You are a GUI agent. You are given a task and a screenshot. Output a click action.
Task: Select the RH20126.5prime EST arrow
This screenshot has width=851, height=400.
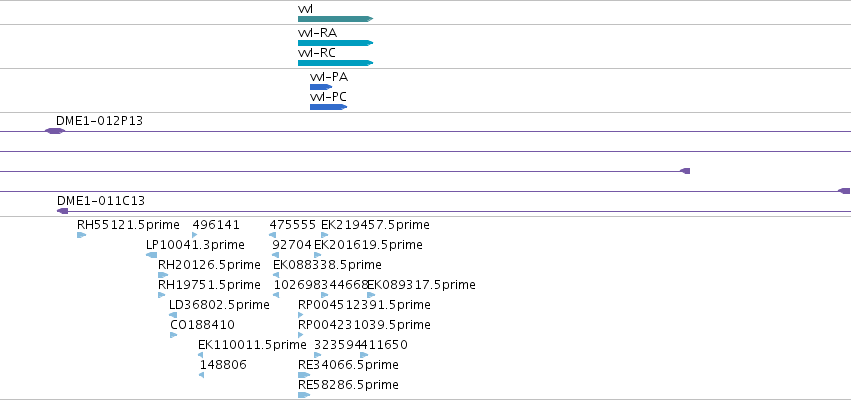(x=163, y=275)
